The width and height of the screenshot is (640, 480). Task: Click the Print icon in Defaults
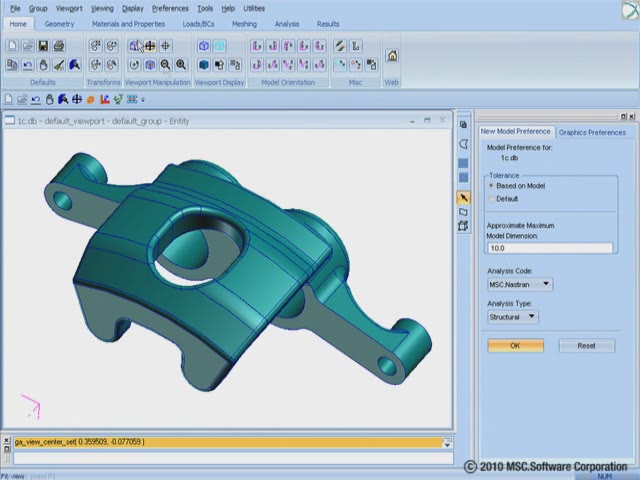click(59, 46)
